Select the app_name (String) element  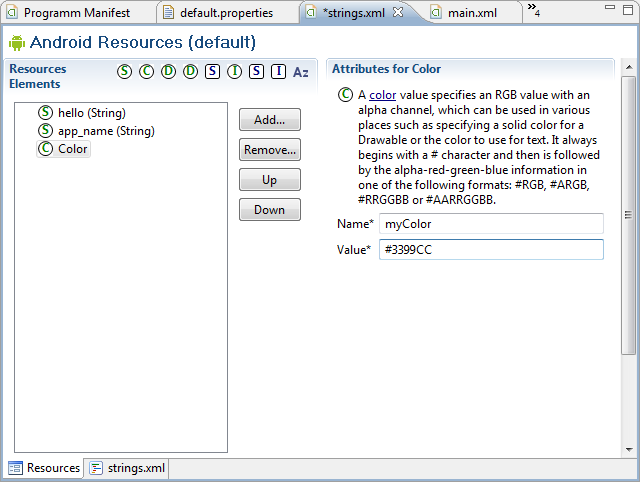[x=96, y=131]
